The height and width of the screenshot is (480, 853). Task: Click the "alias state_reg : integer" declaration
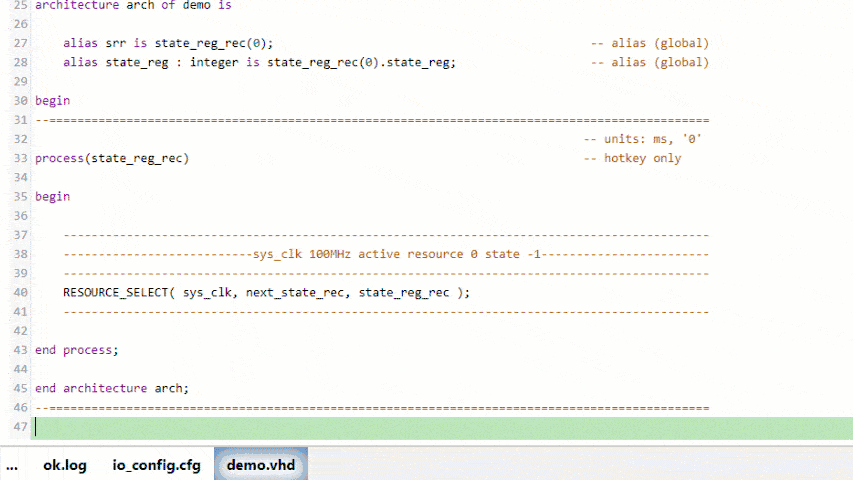[259, 63]
